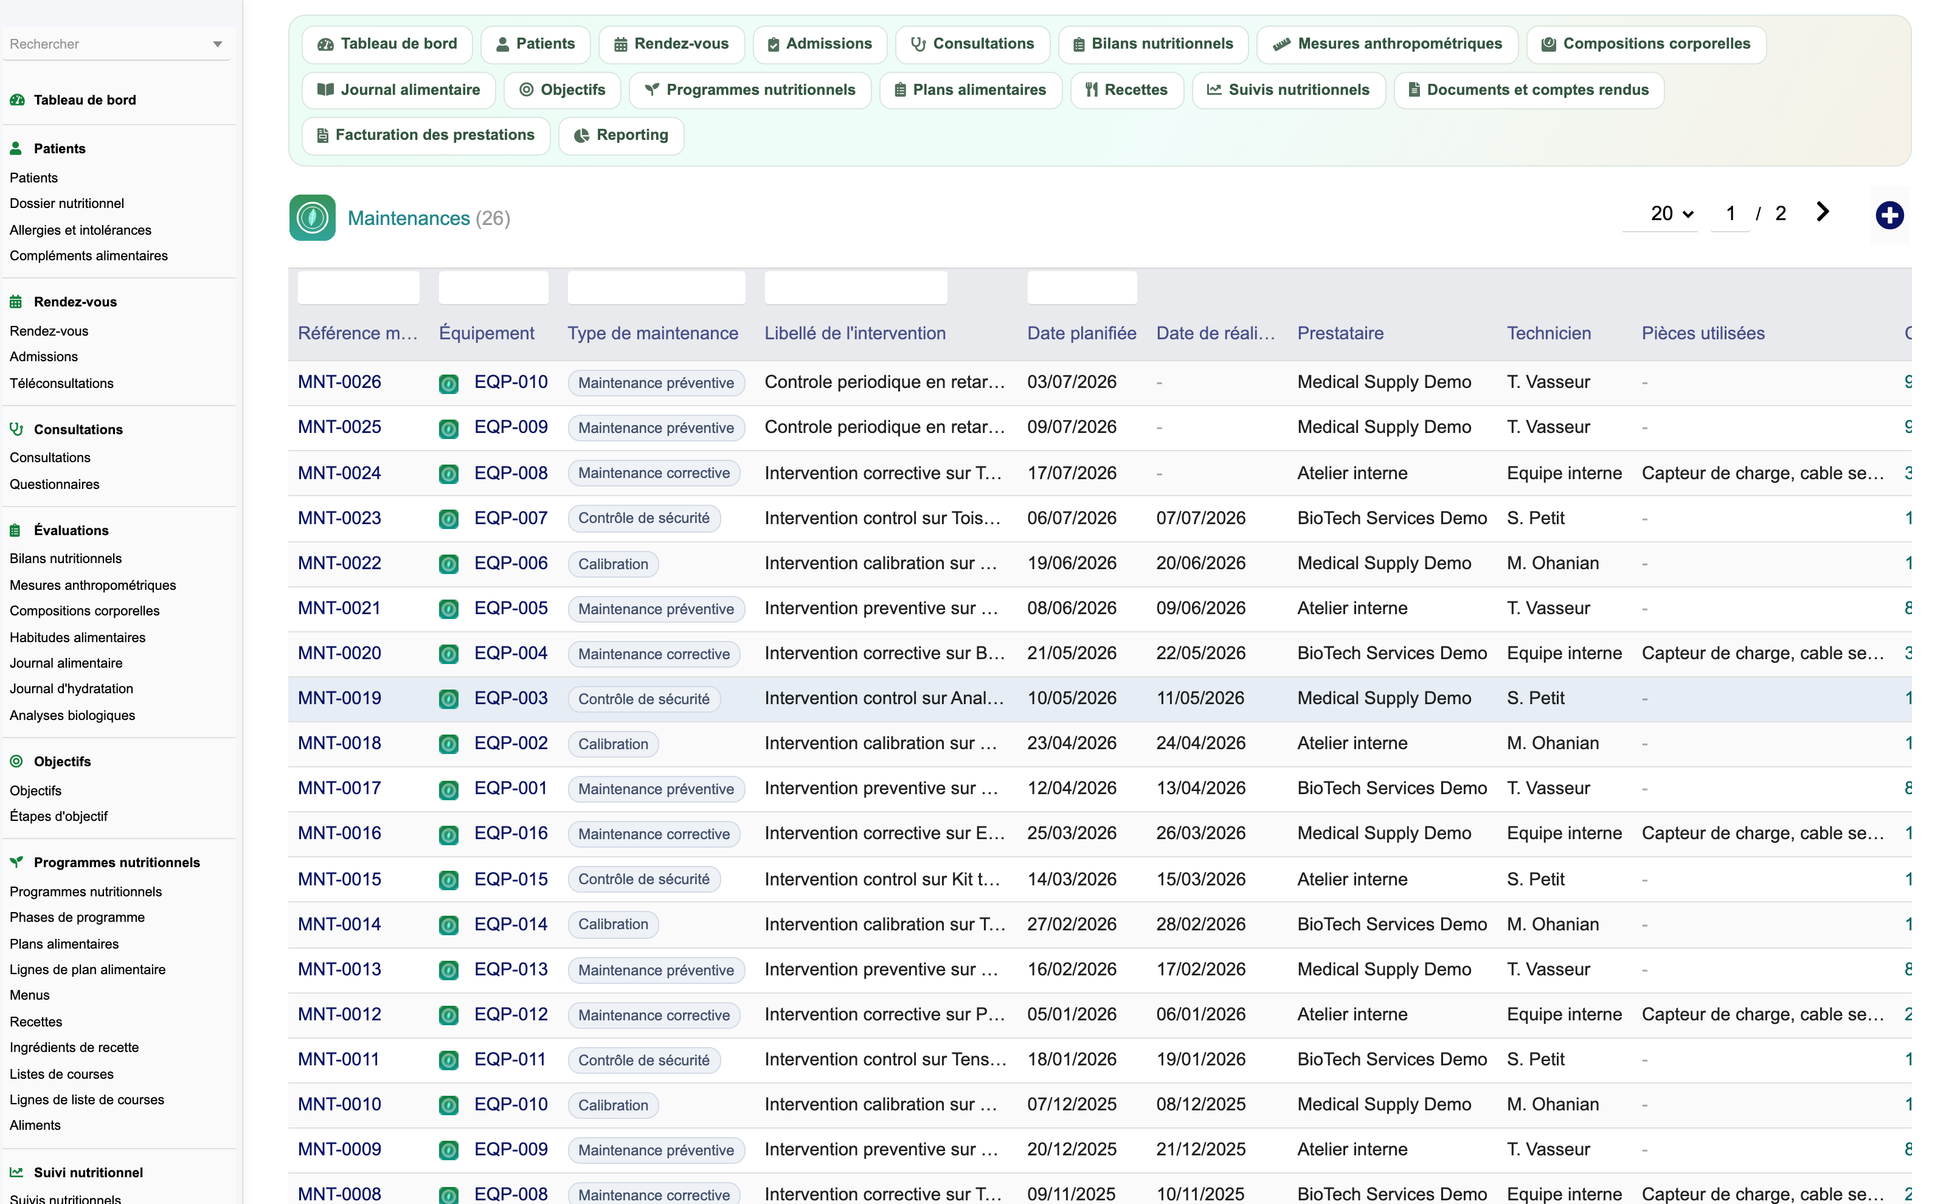Click the Référence filter input field

click(x=358, y=287)
